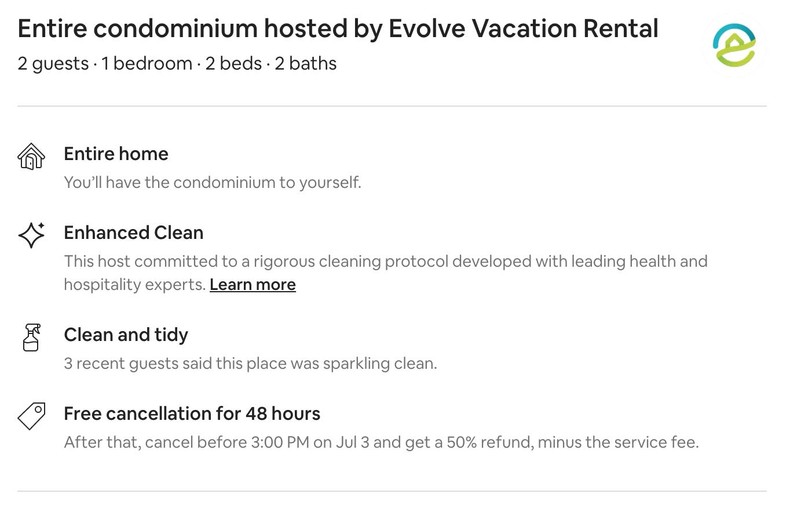Screen dimensions: 790x508
Task: Click the Entire home heading
Action: pyautogui.click(x=116, y=154)
